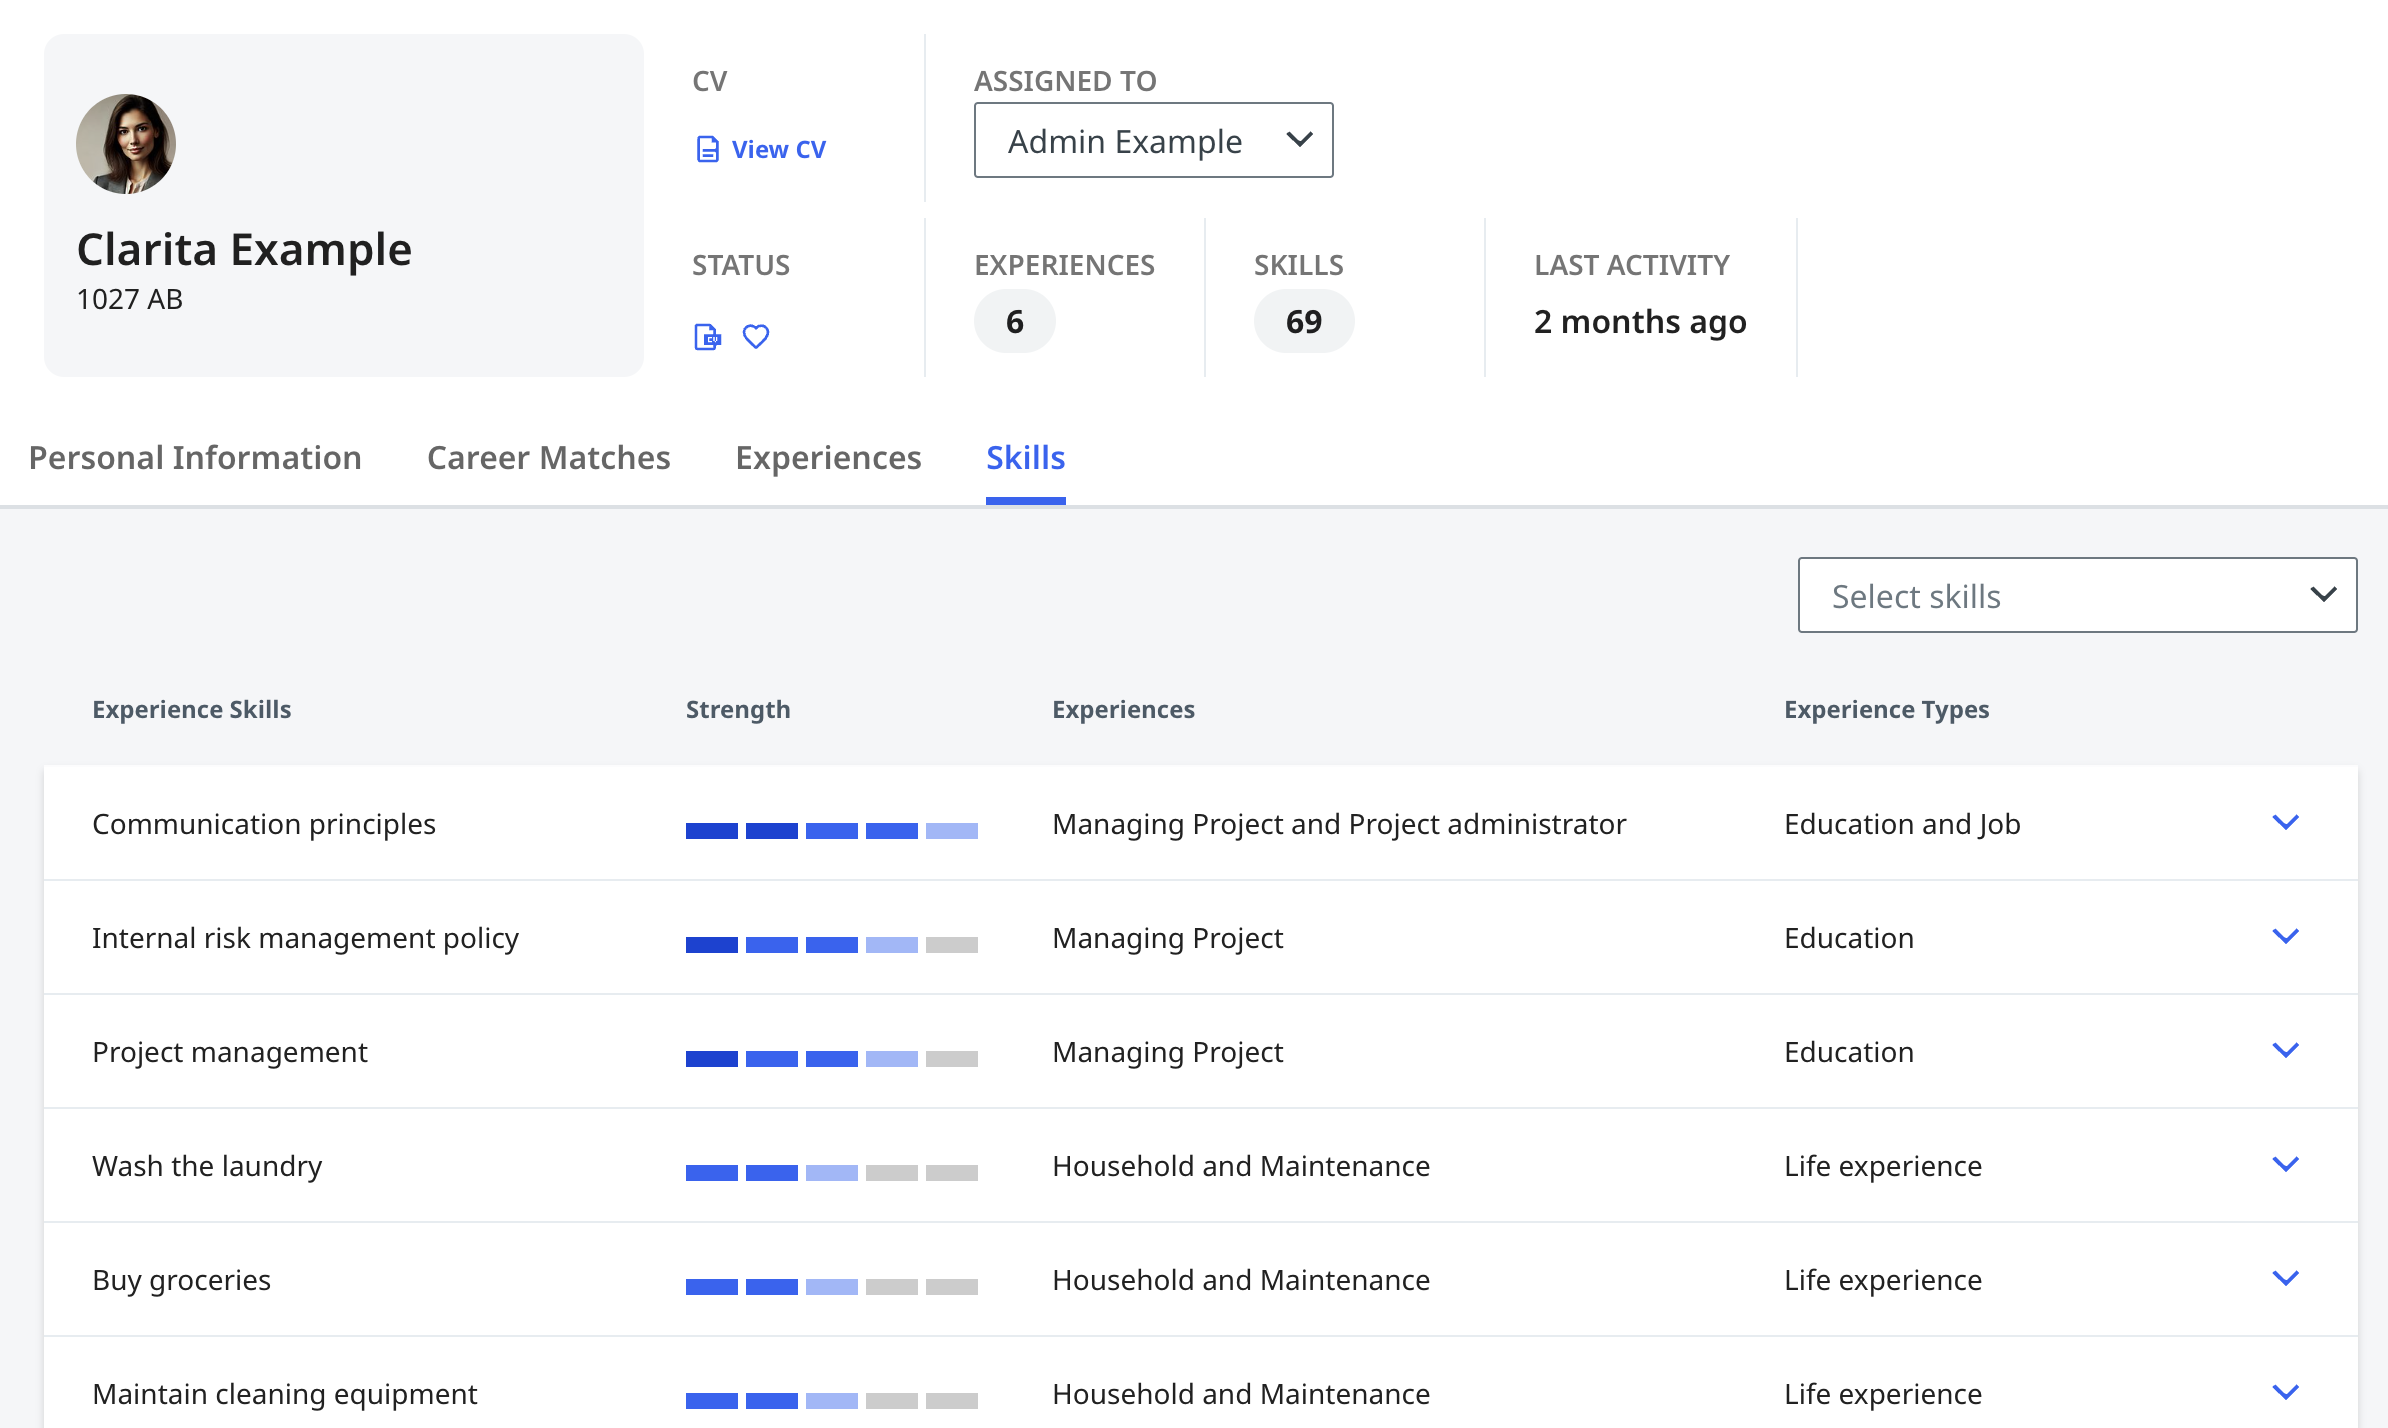The height and width of the screenshot is (1428, 2388).
Task: Switch to the Career Matches tab
Action: 549,457
